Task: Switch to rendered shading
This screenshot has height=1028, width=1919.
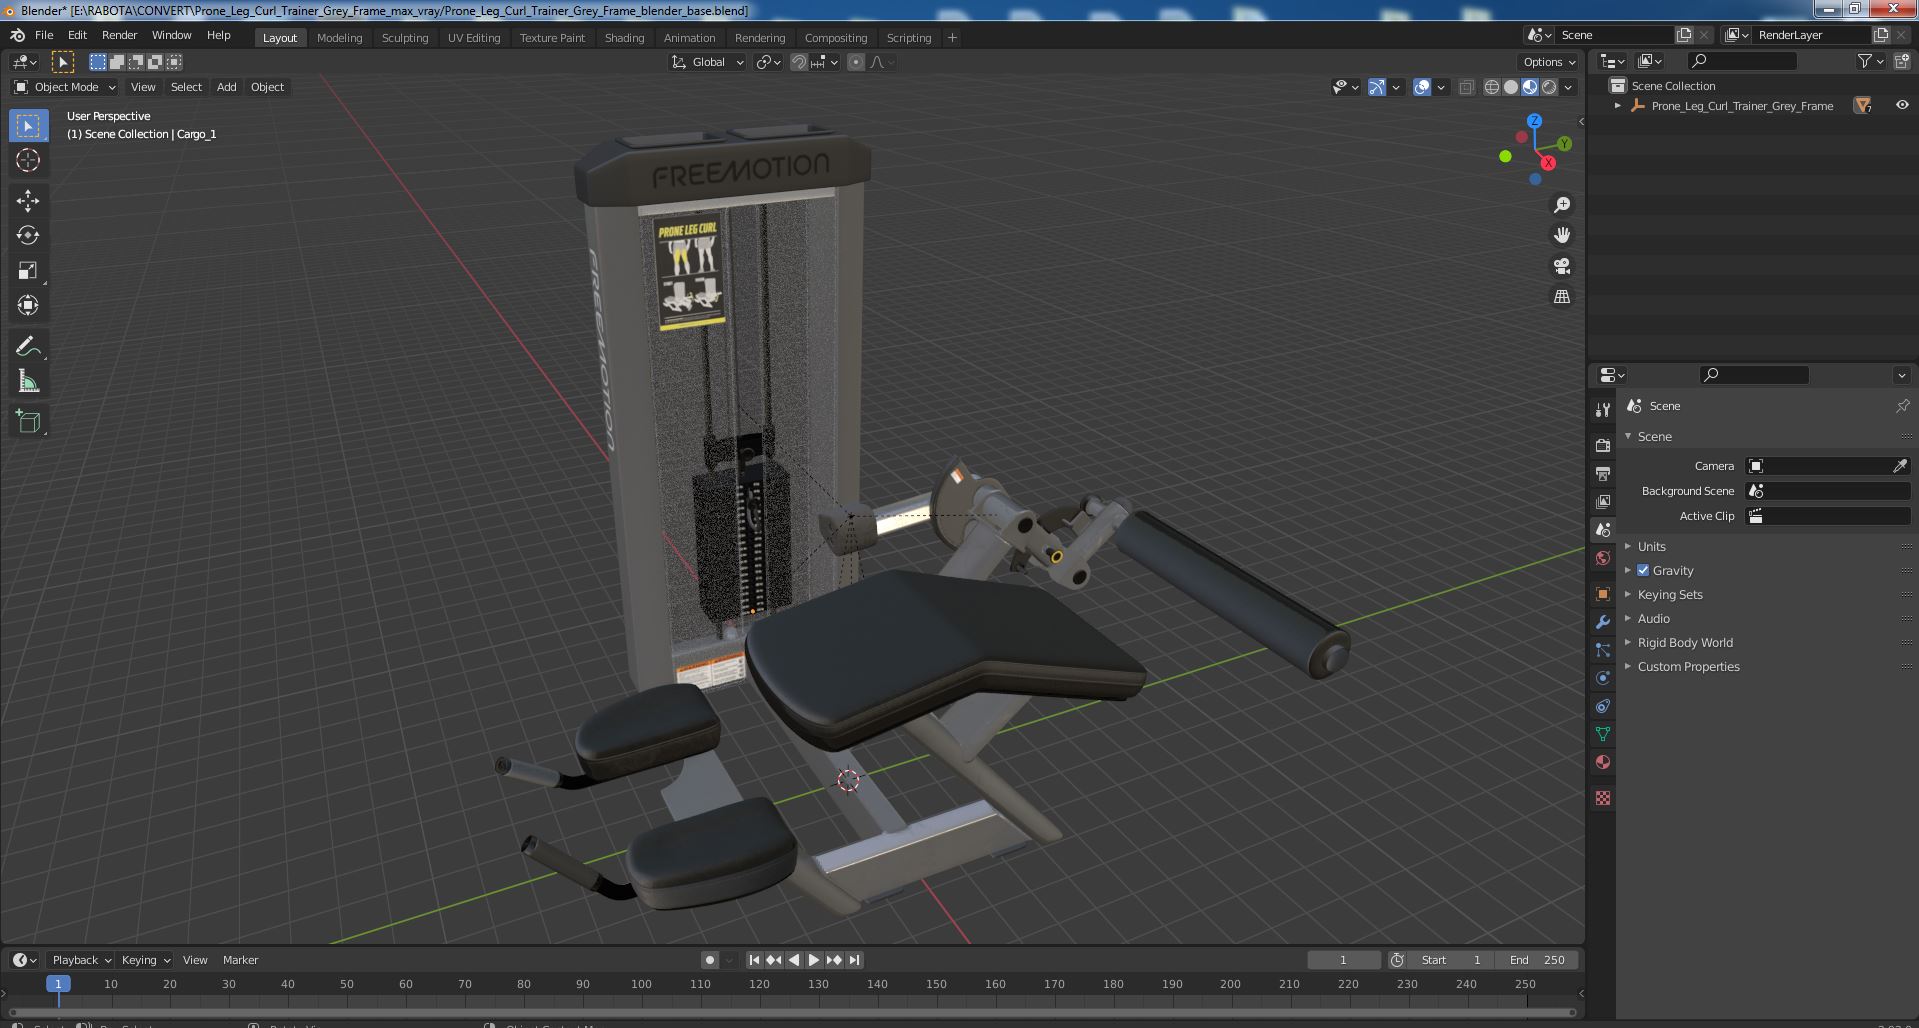Action: (x=1548, y=87)
